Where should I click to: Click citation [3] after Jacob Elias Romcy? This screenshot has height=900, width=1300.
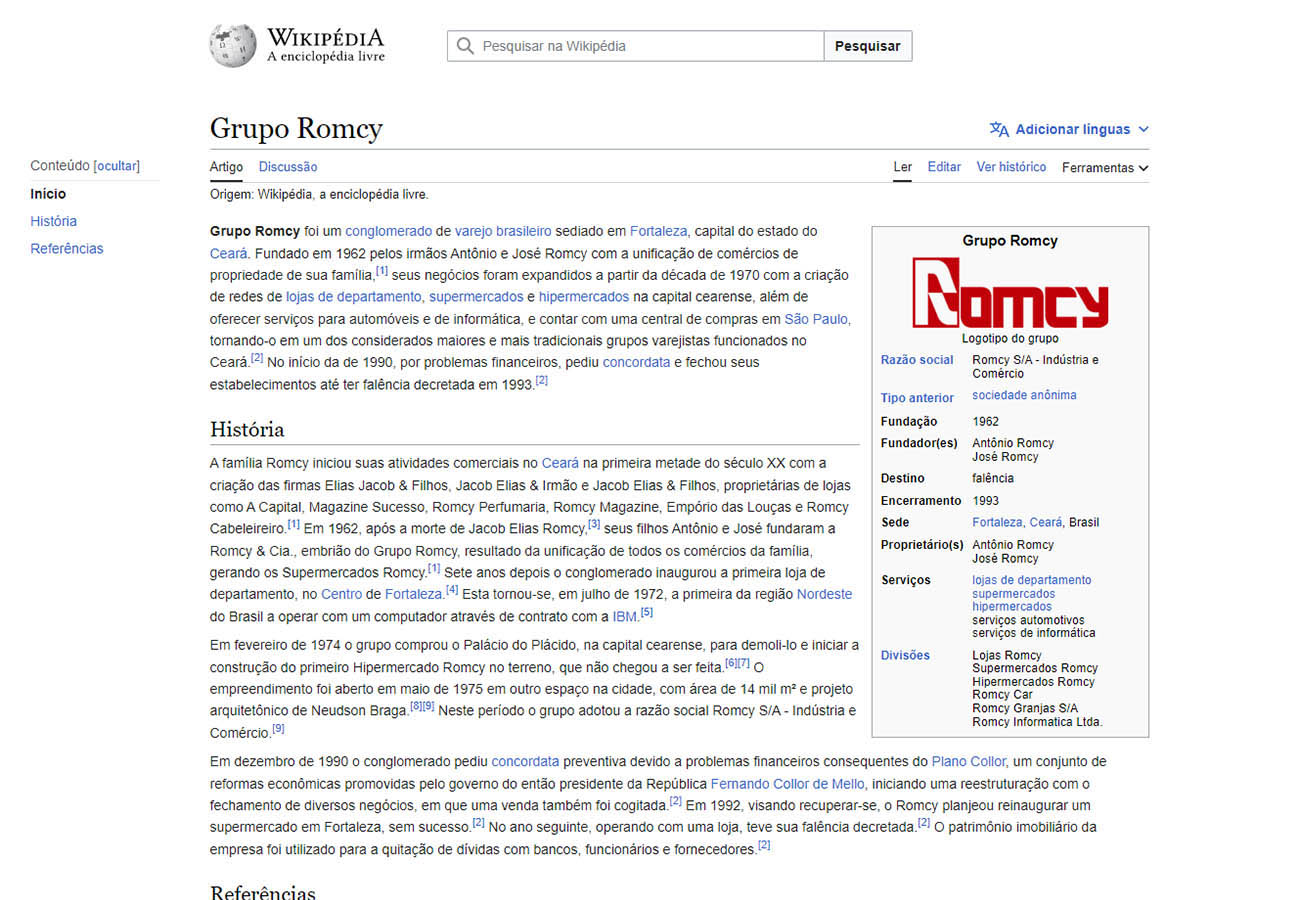coord(594,524)
